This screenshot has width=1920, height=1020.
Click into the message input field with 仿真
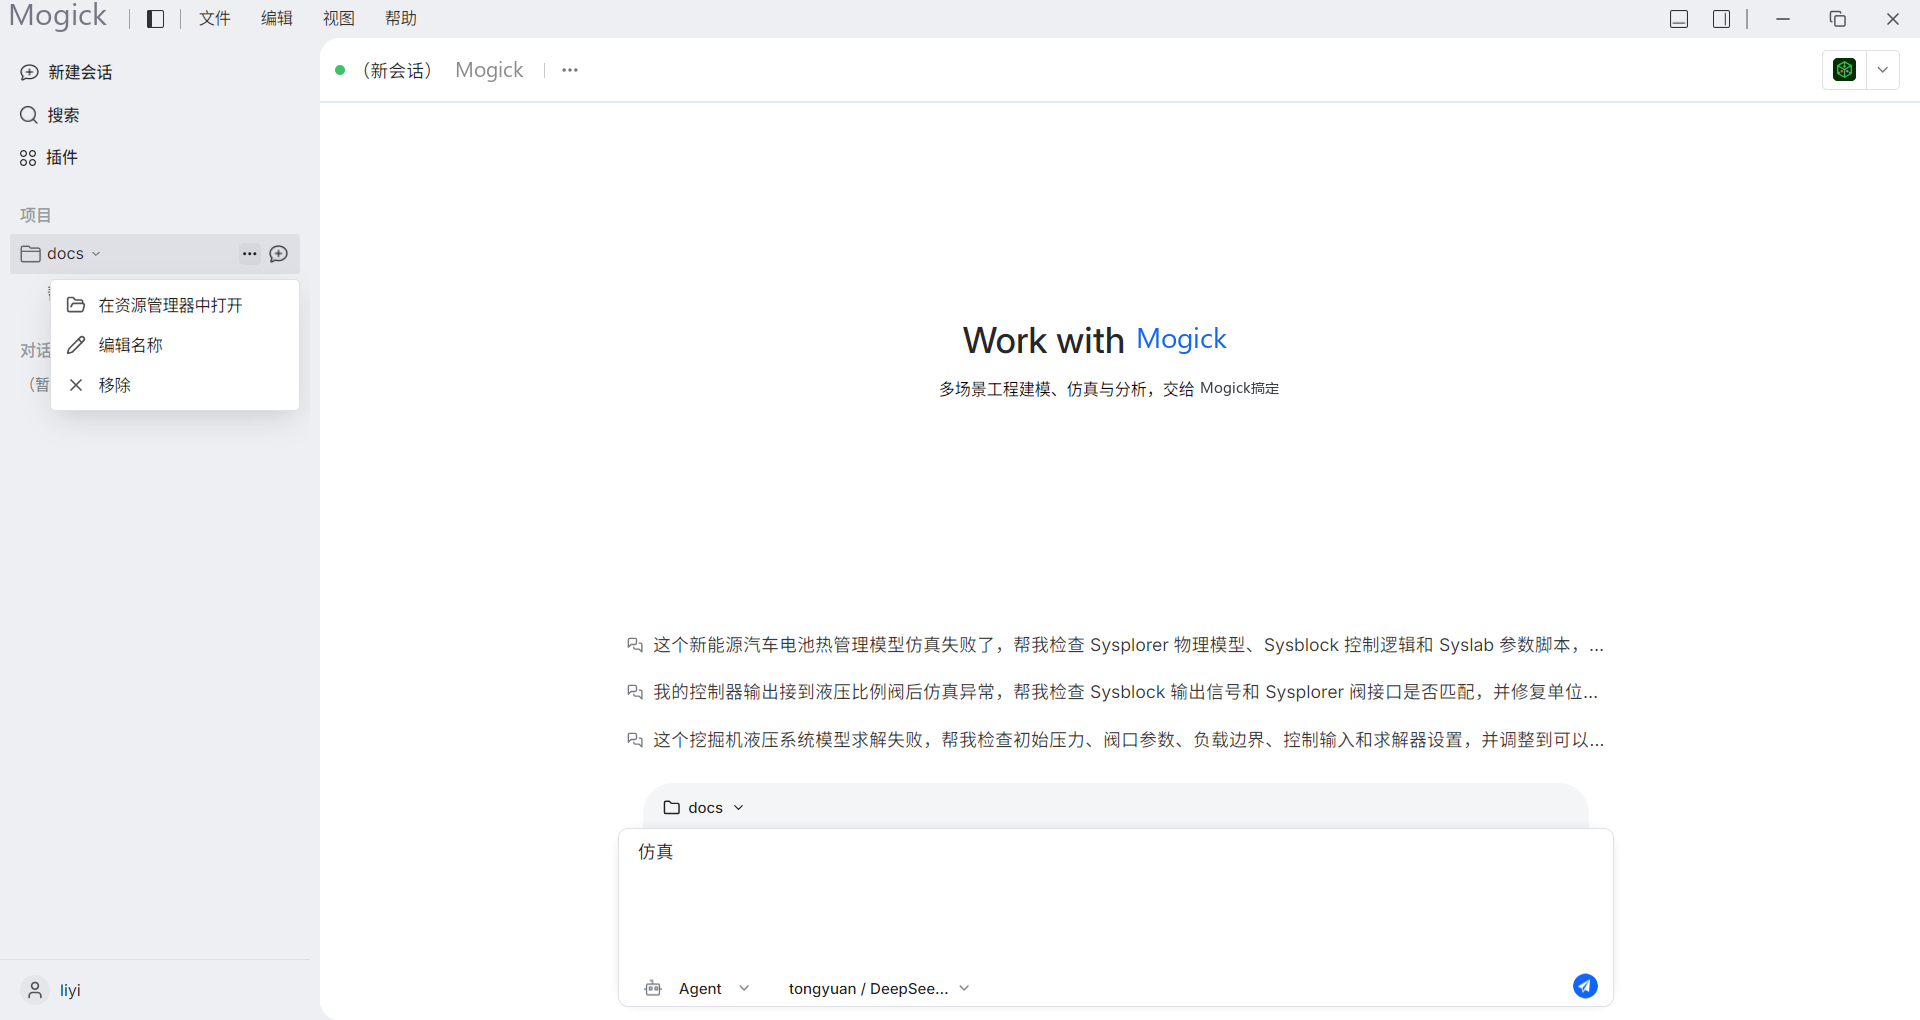coord(1115,895)
